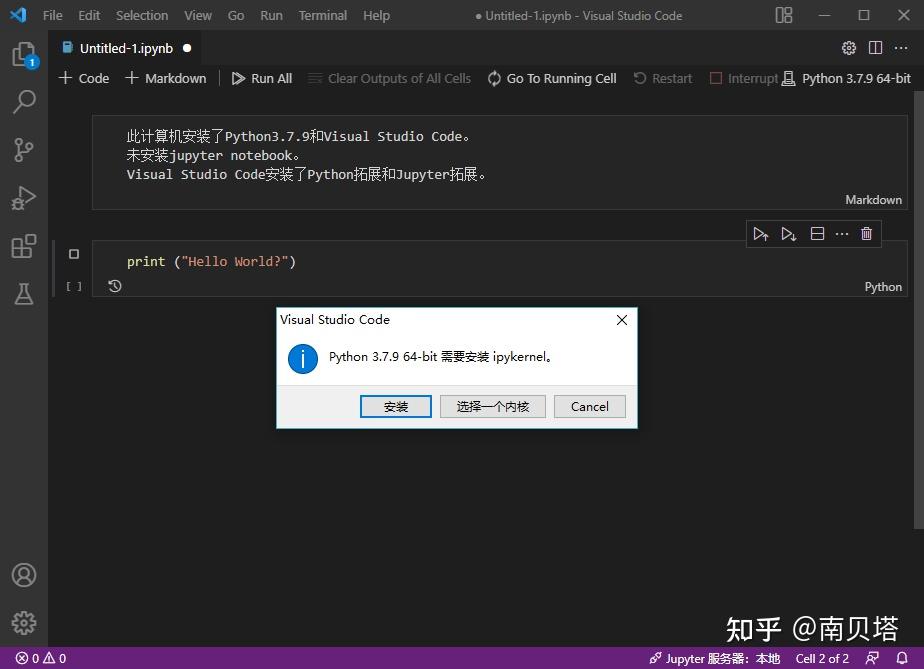Screen dimensions: 924x669
Task: Open the Extensions view
Action: point(24,245)
